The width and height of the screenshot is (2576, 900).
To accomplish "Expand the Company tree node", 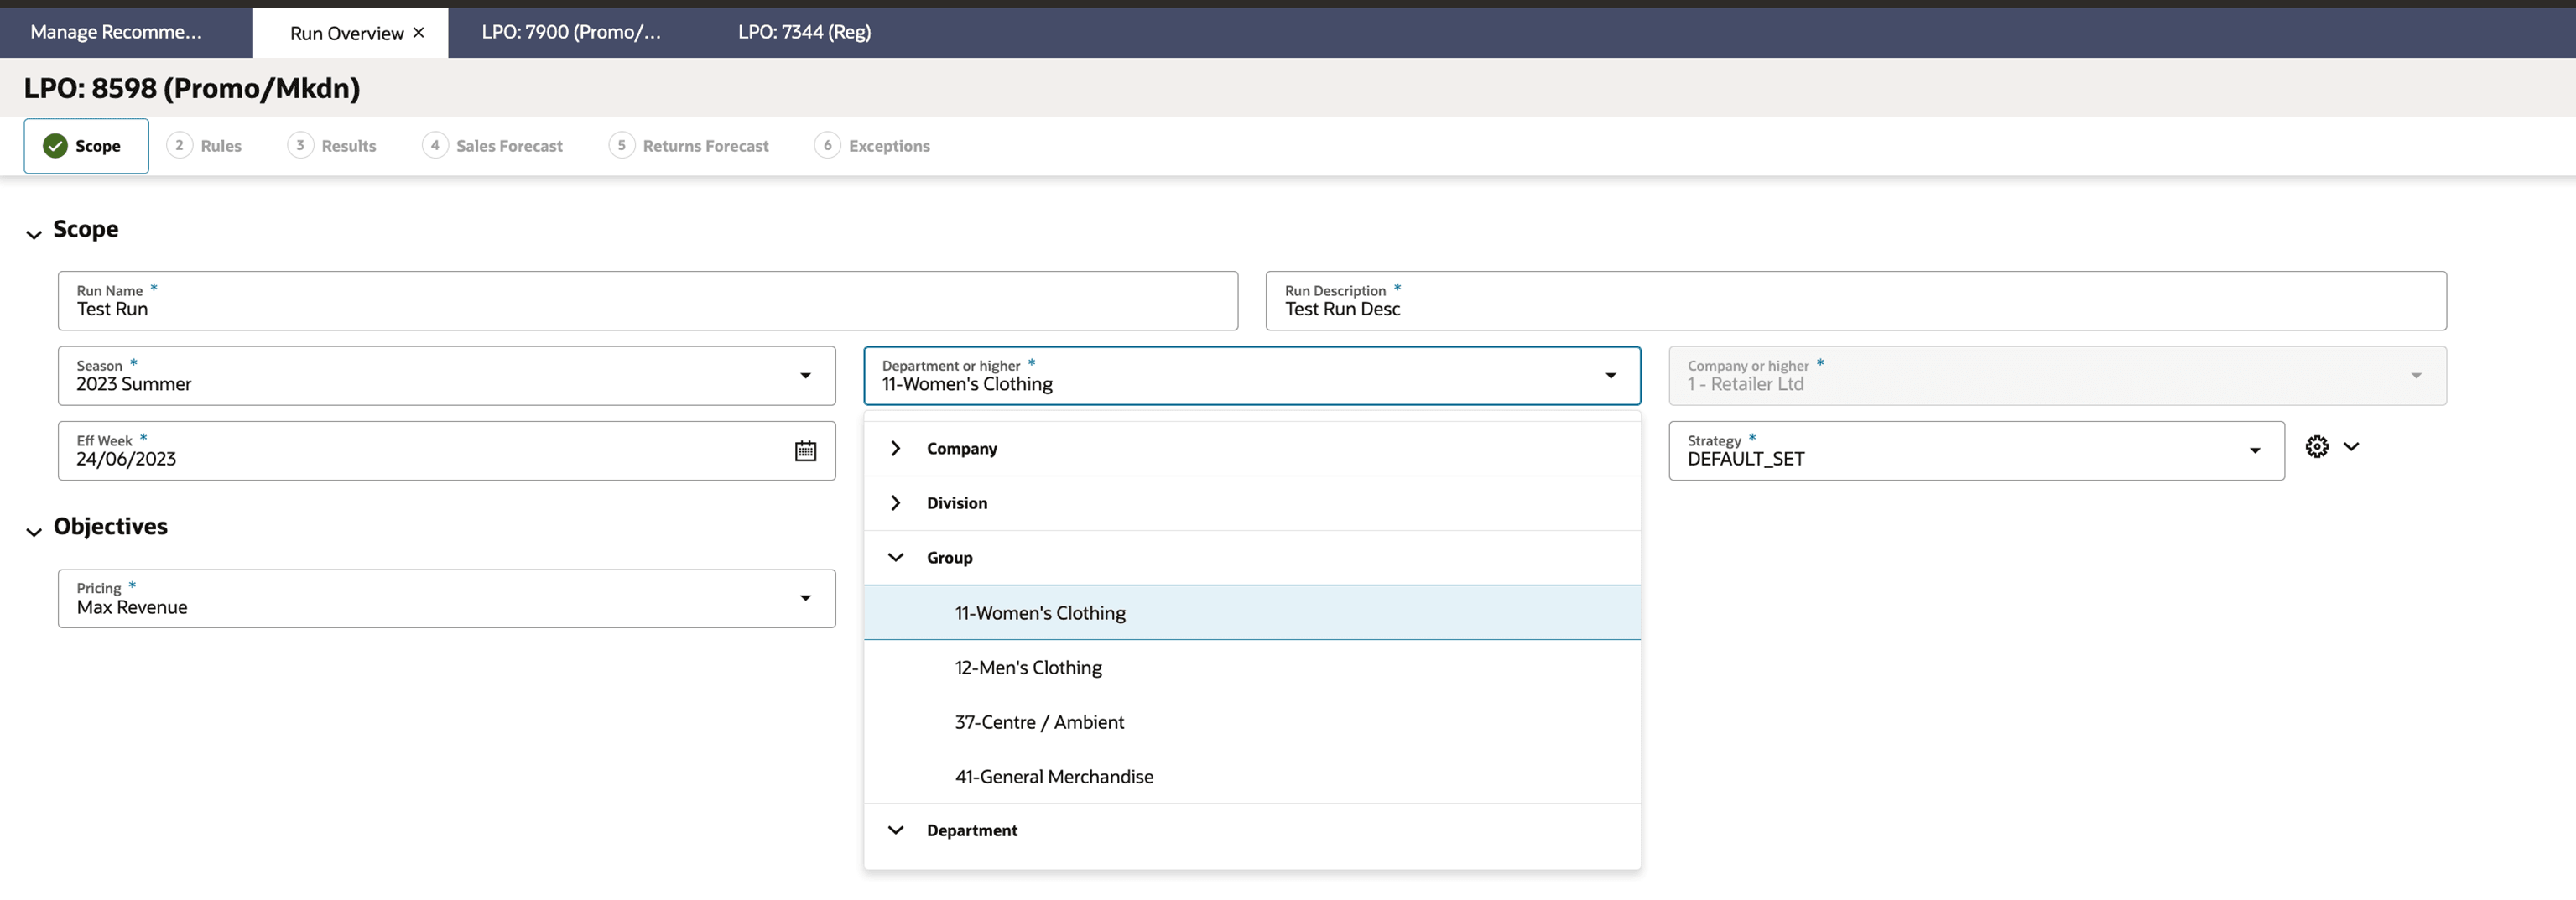I will [x=895, y=448].
